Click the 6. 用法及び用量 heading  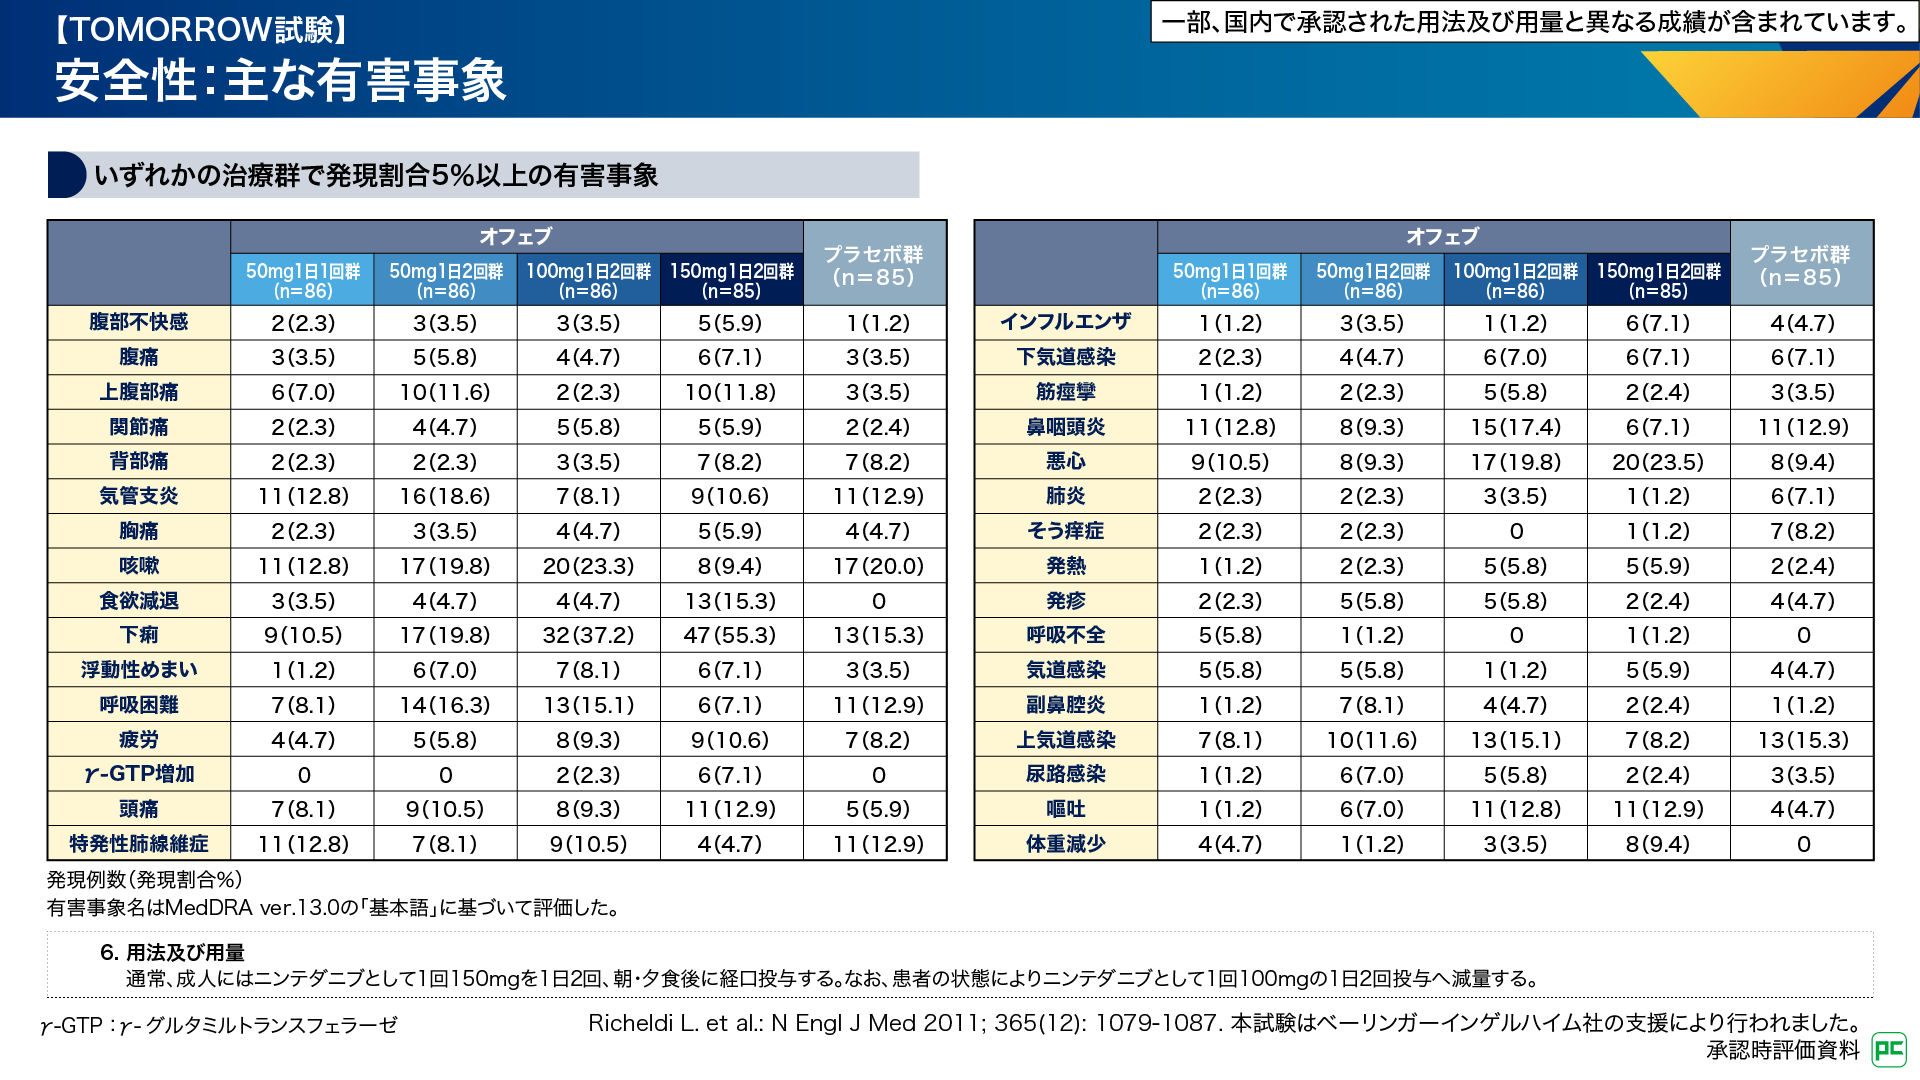(172, 952)
